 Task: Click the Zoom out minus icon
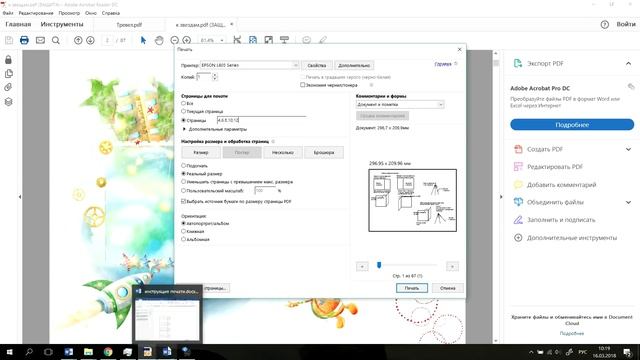(x=174, y=40)
